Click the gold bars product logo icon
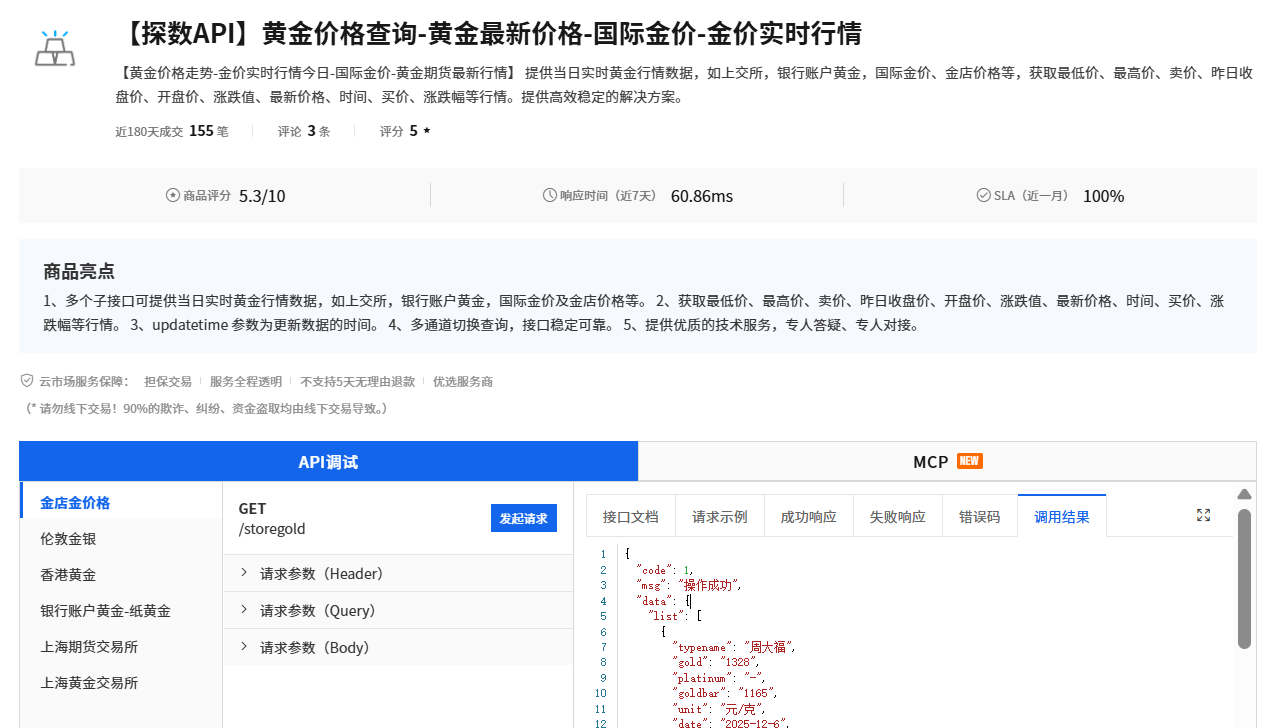Image resolution: width=1274 pixels, height=728 pixels. point(55,48)
